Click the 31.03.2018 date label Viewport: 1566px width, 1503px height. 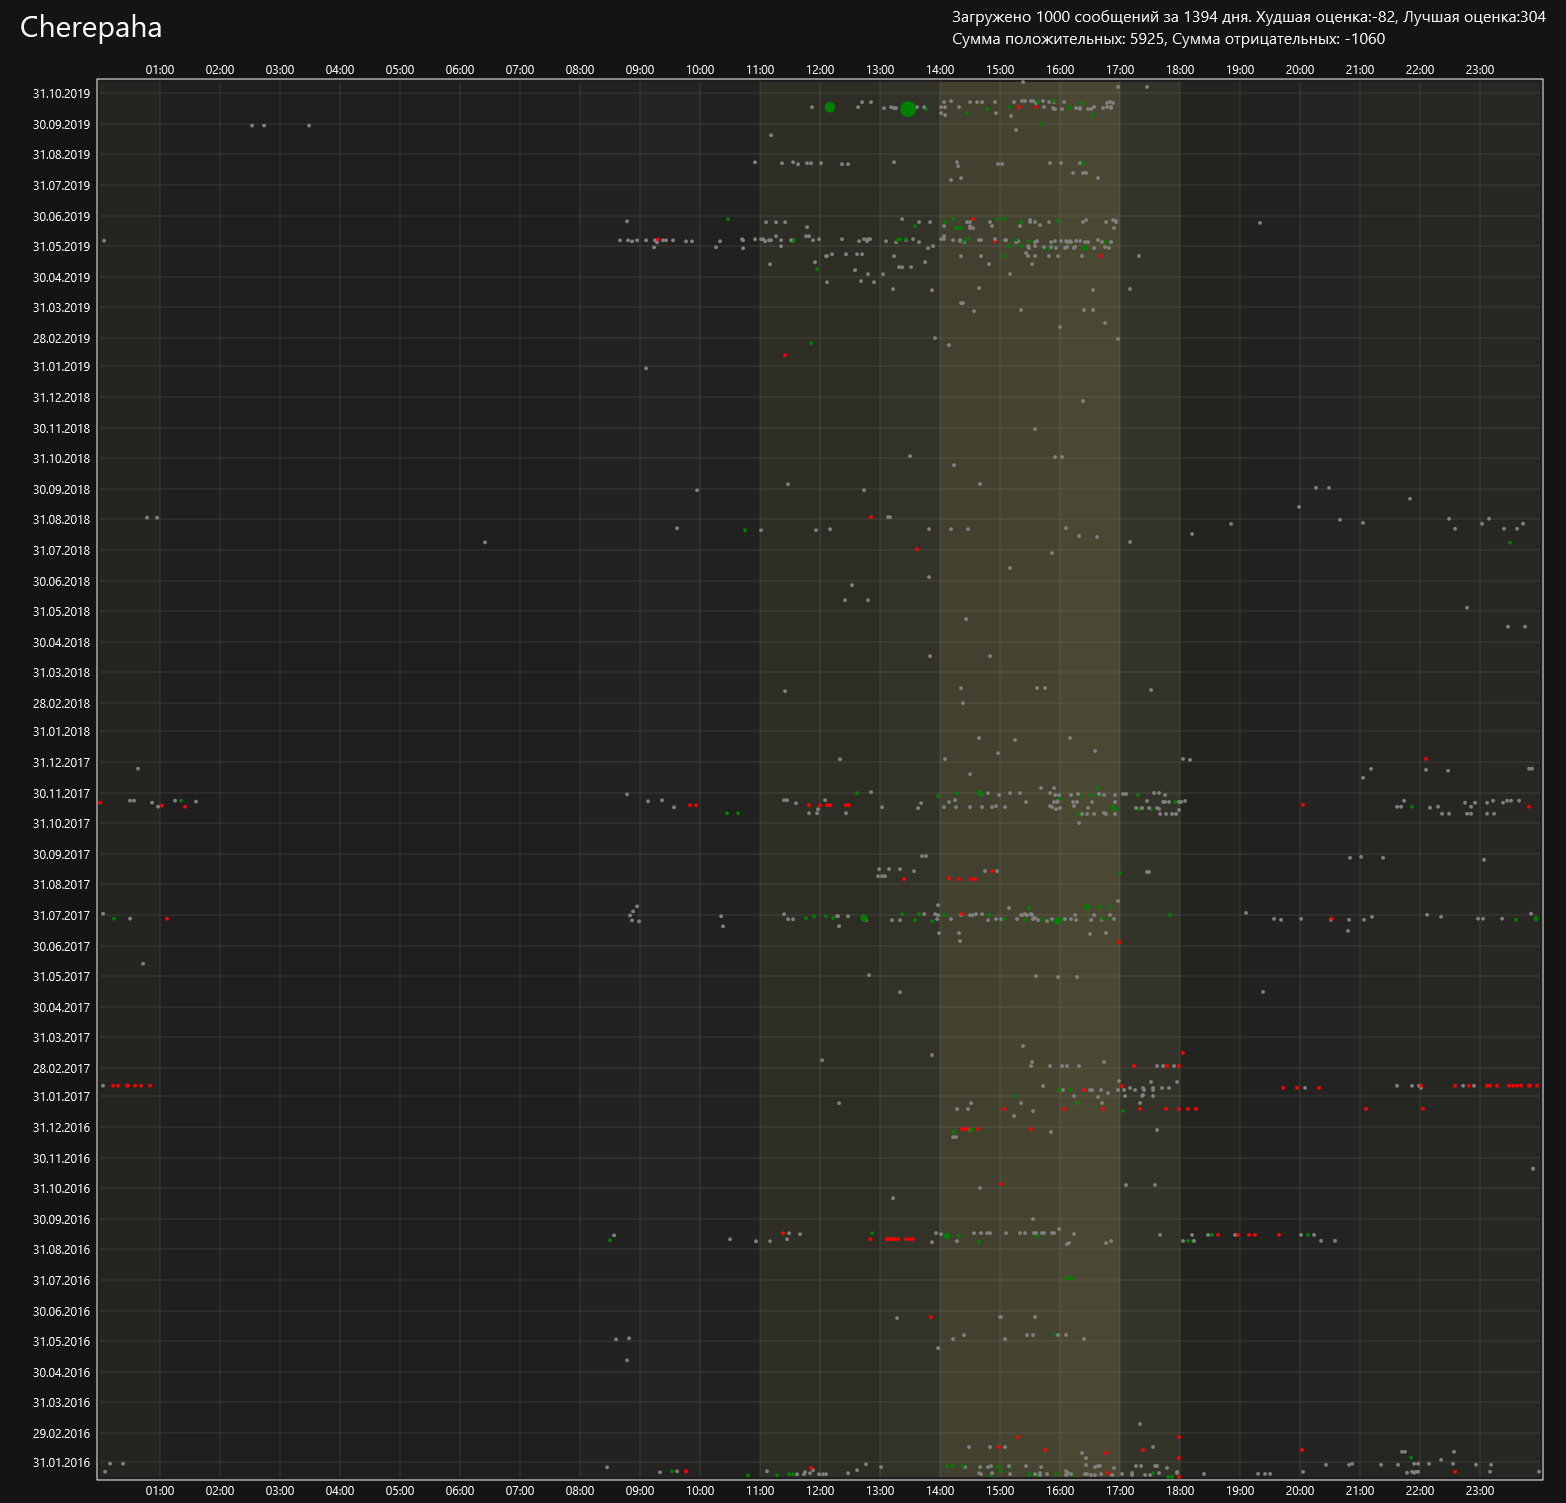click(61, 673)
